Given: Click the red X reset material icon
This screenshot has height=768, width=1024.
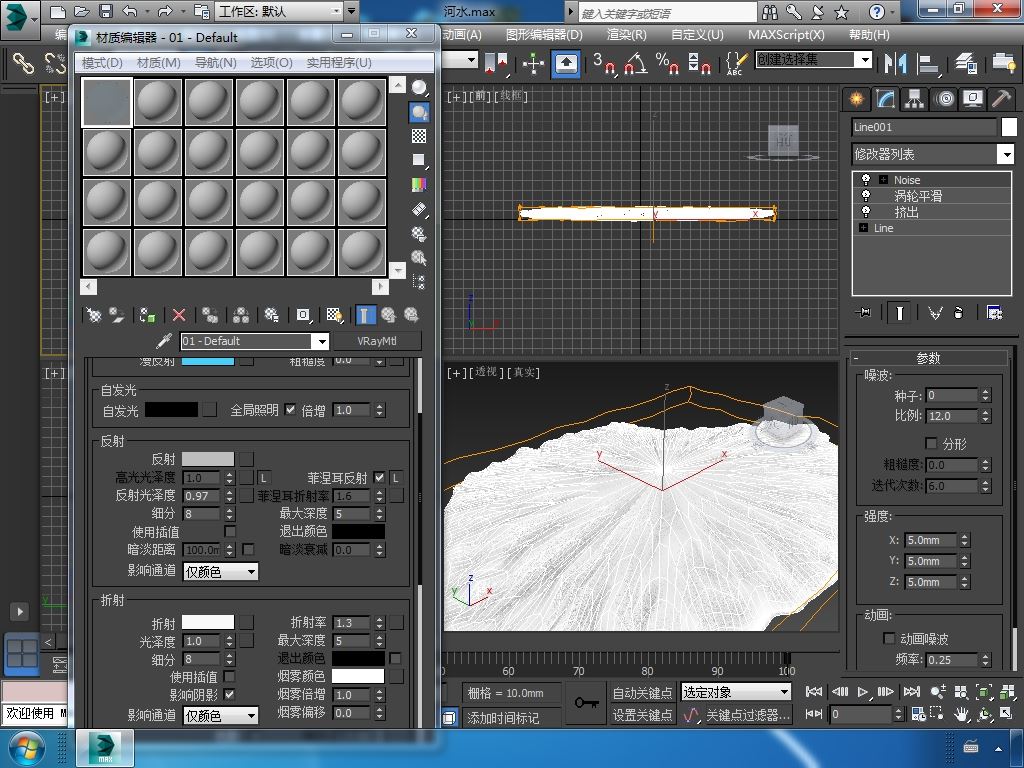Looking at the screenshot, I should (179, 315).
